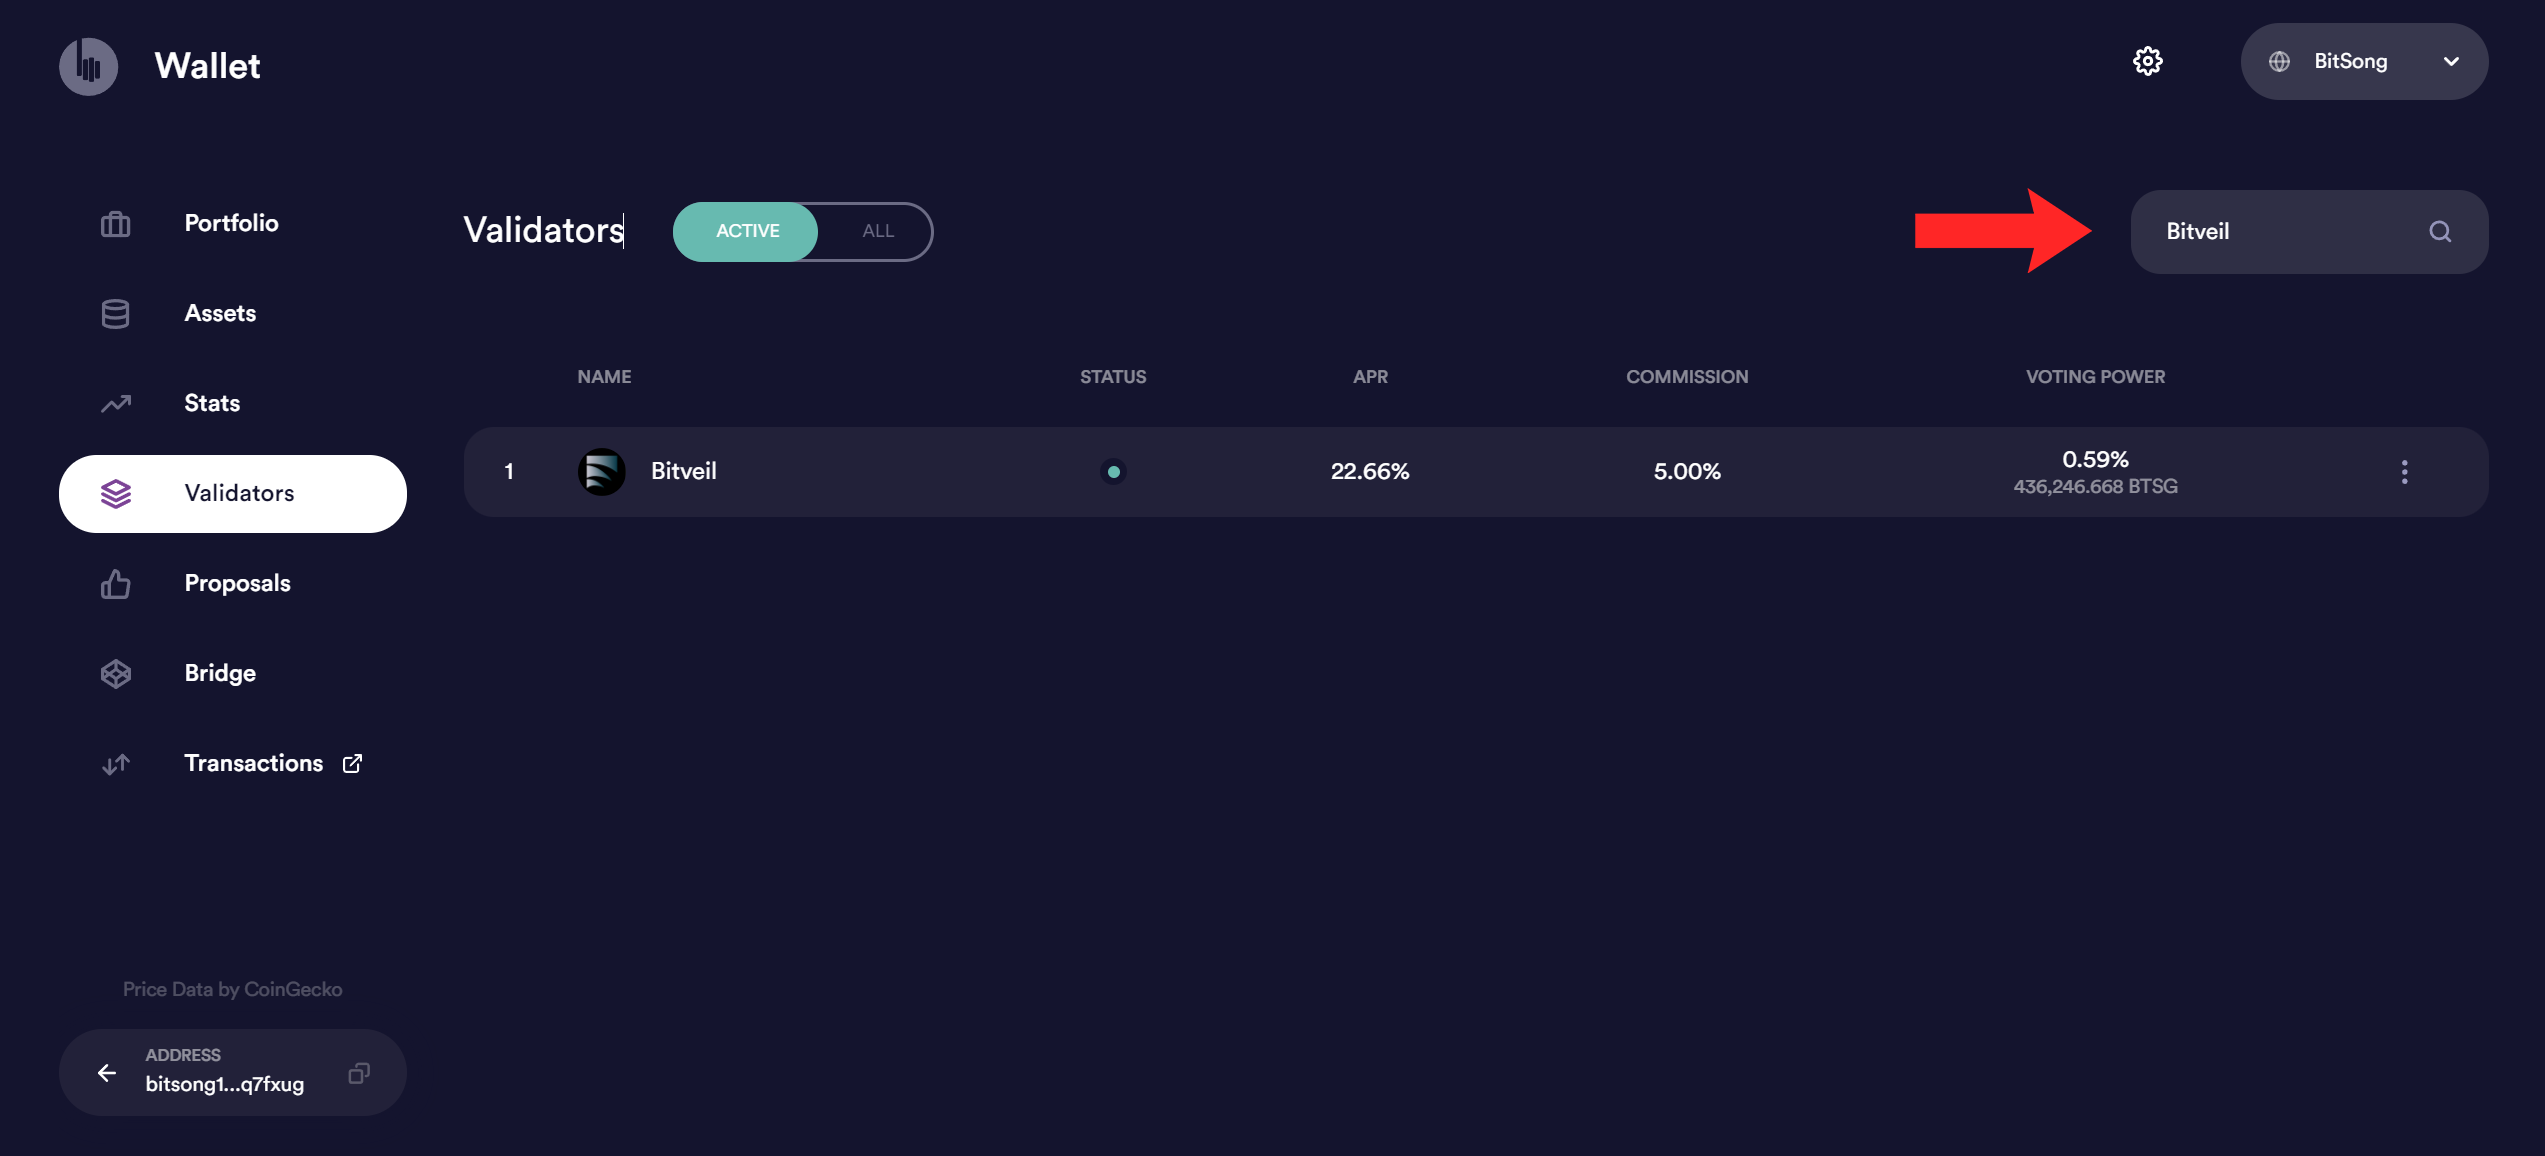Viewport: 2545px width, 1156px height.
Task: Sort by the APR column header
Action: tap(1370, 377)
